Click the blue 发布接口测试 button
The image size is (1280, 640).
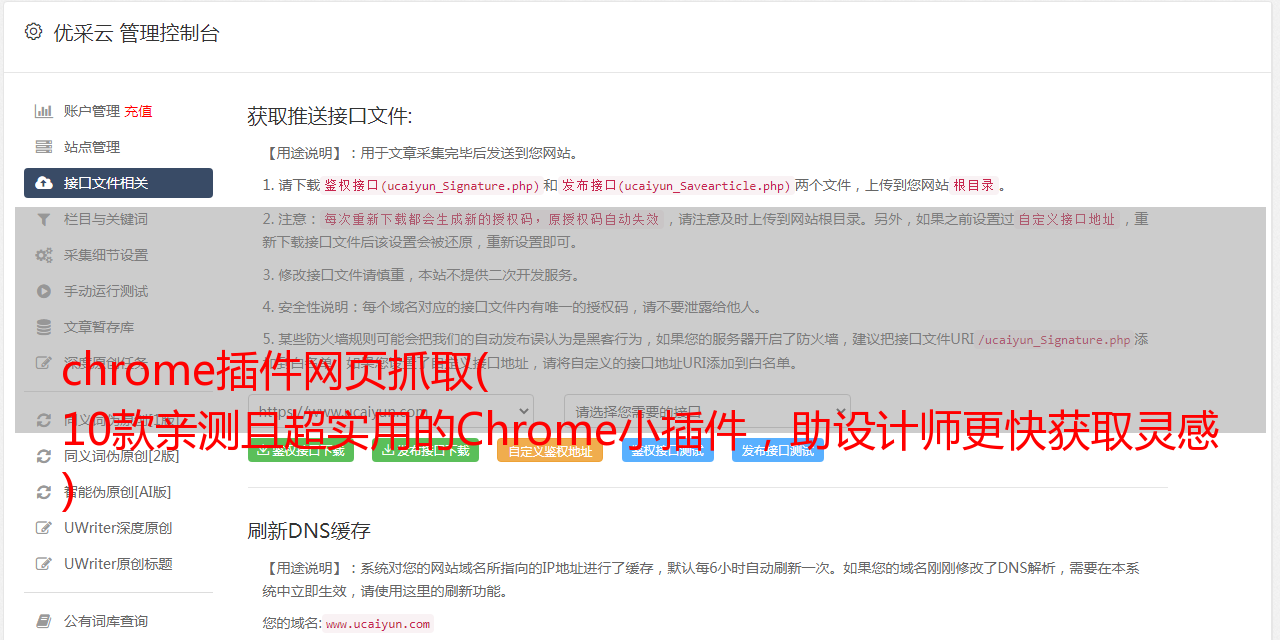pos(778,451)
